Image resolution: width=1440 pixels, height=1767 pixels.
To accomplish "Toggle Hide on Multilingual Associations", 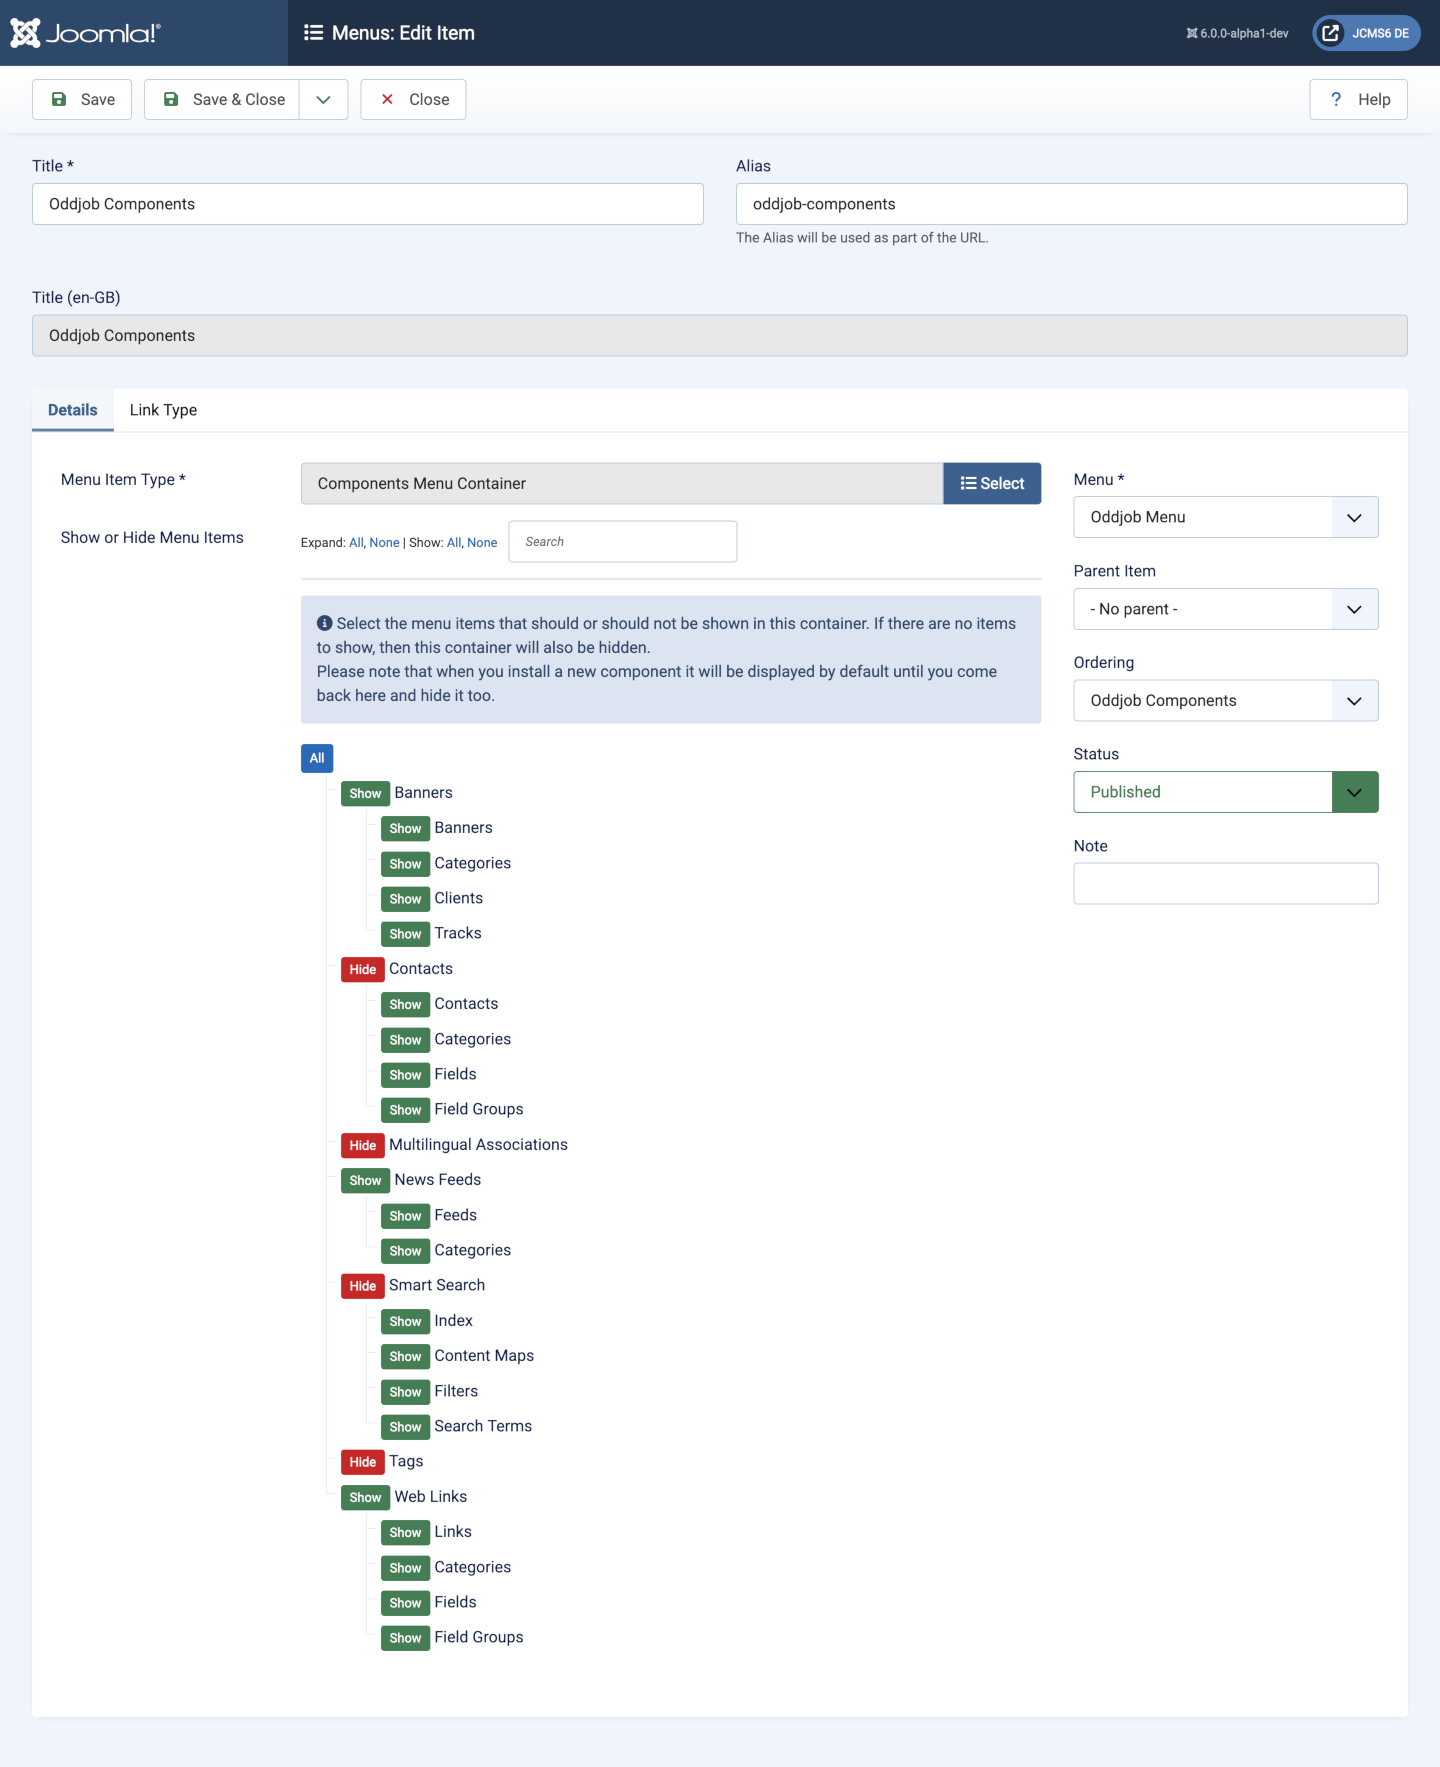I will tap(363, 1145).
